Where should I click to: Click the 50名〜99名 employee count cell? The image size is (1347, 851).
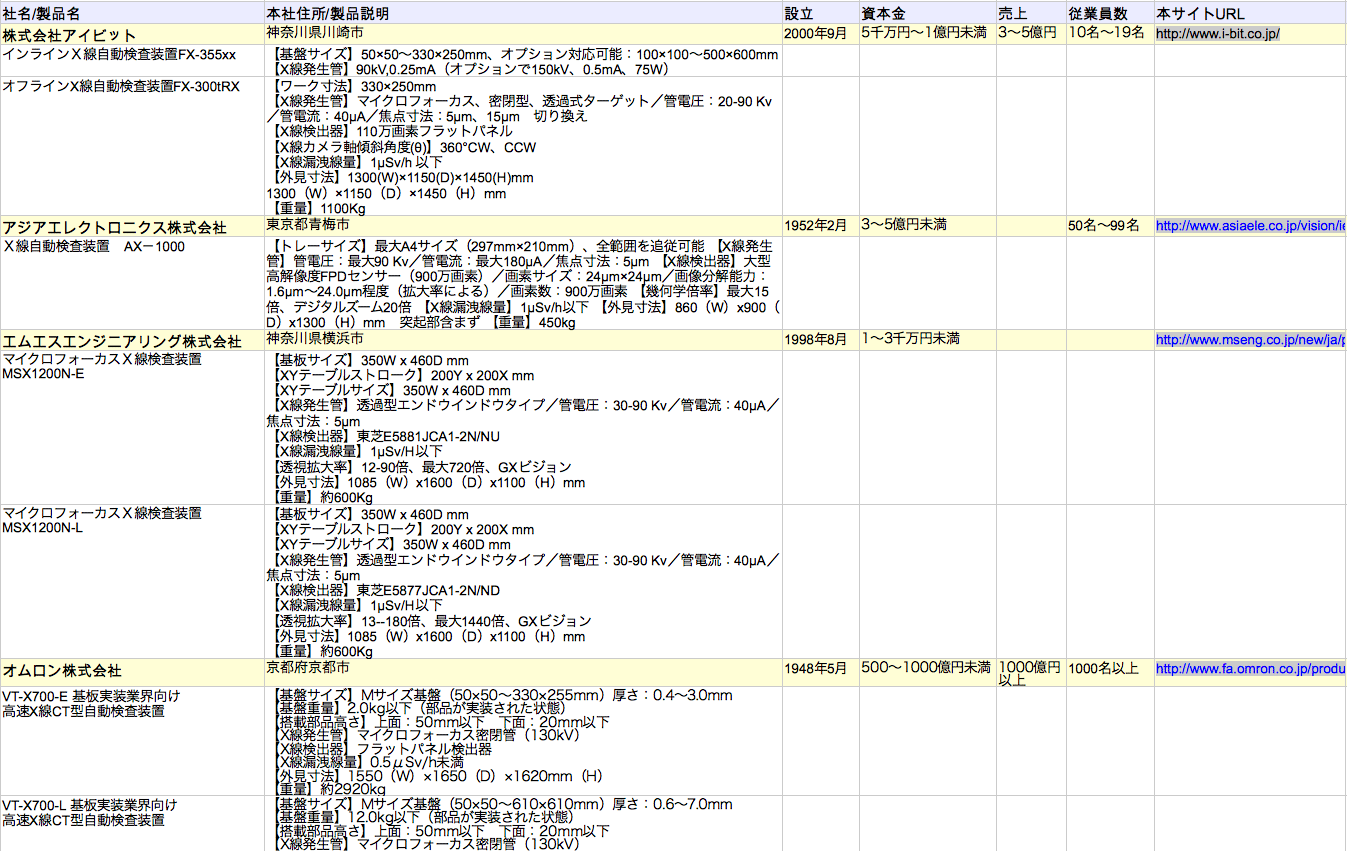coord(1110,226)
